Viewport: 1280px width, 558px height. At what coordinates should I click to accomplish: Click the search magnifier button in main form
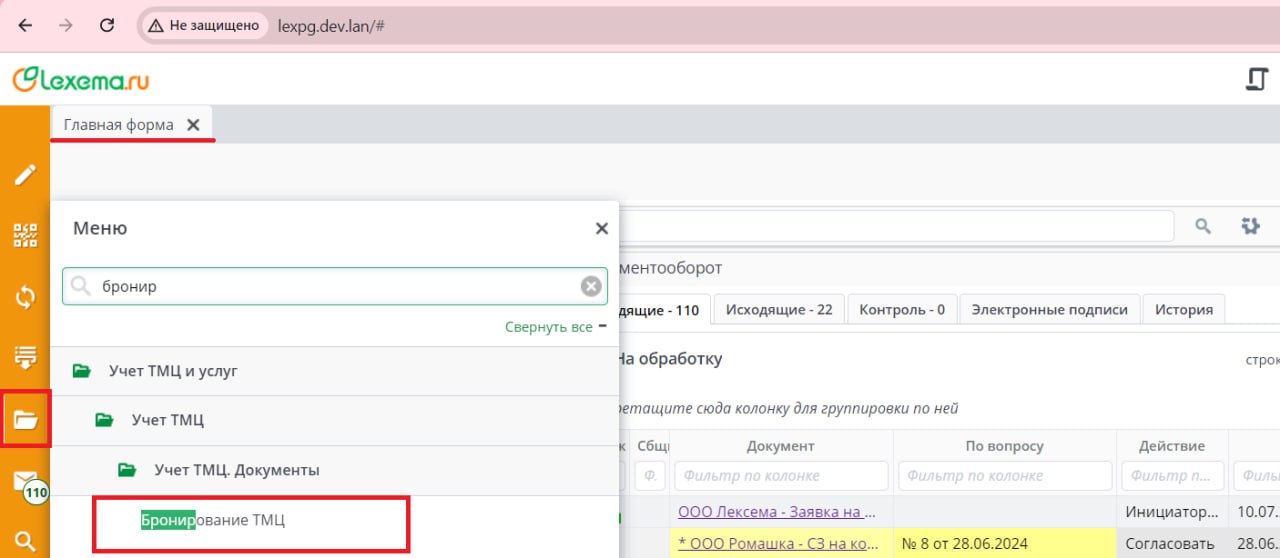click(1203, 226)
